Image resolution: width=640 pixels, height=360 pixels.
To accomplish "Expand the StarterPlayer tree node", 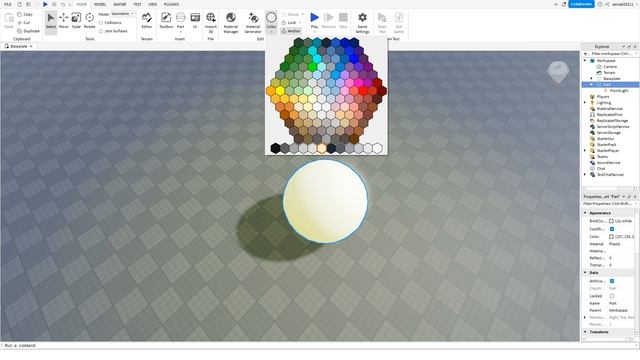I will tap(584, 151).
